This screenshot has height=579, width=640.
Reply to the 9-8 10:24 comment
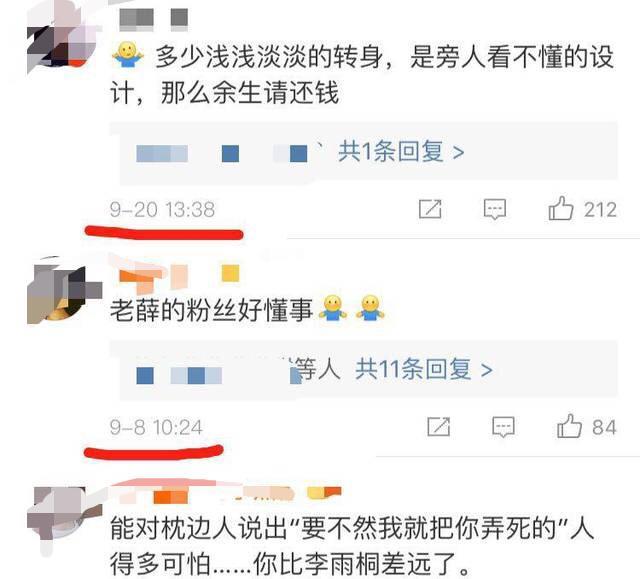[x=503, y=427]
